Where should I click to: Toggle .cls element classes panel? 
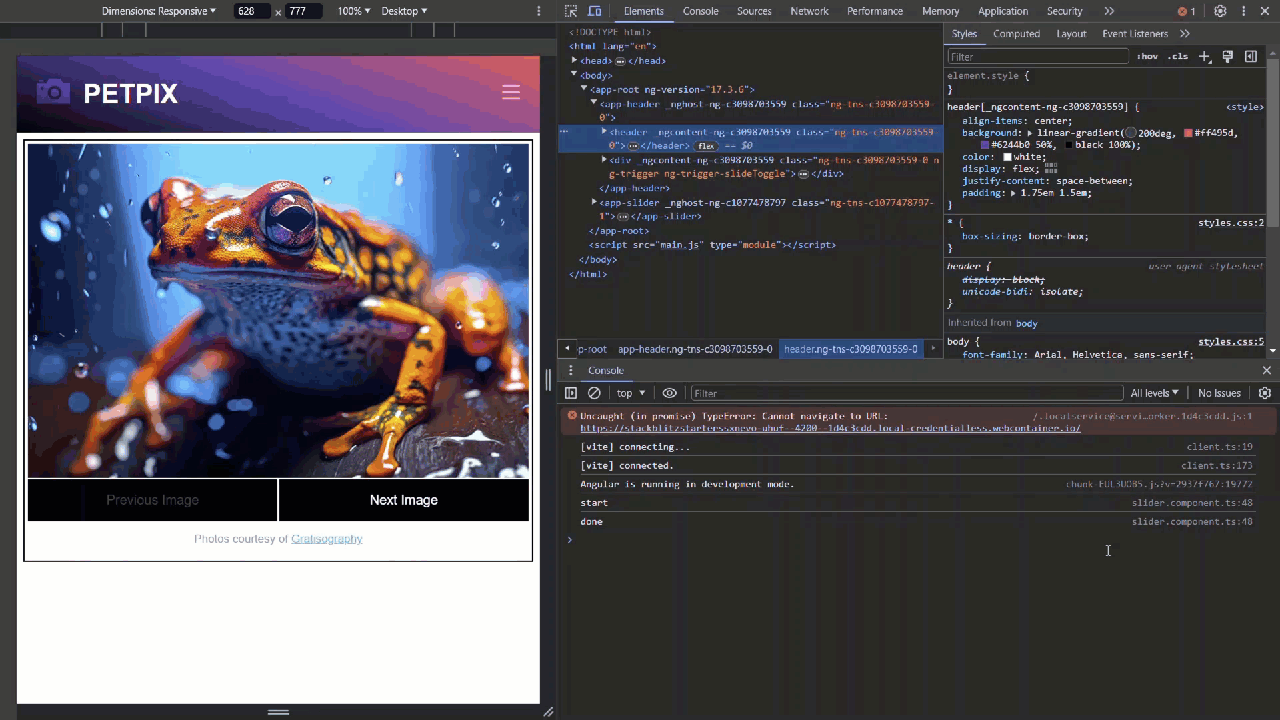point(1178,56)
